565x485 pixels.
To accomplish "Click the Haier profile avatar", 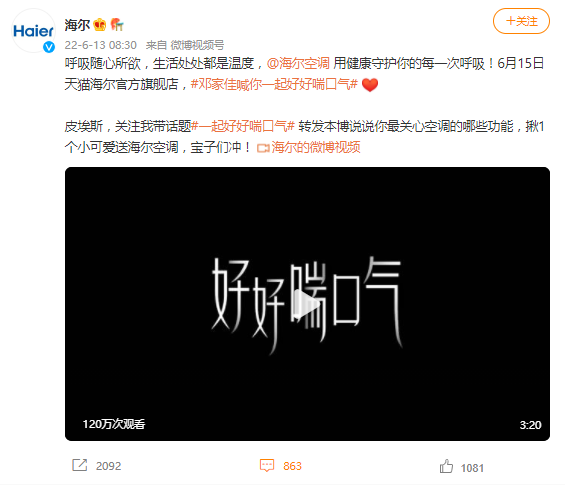I will (33, 31).
